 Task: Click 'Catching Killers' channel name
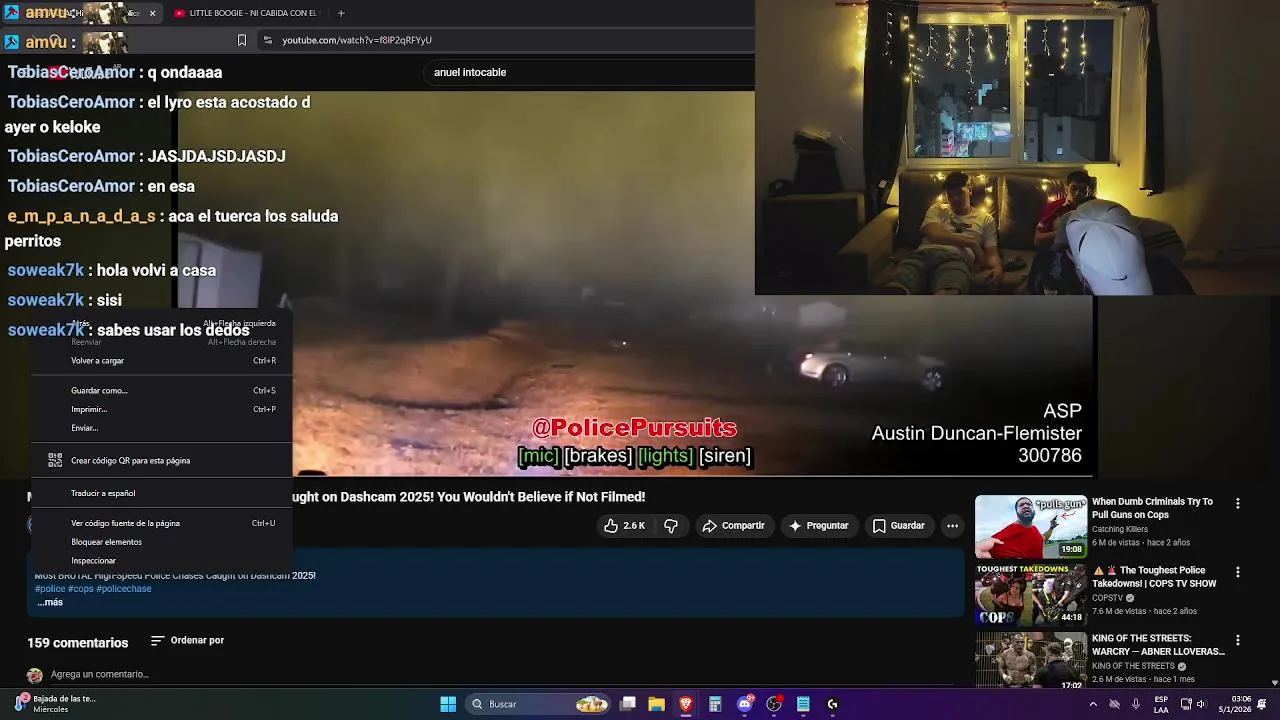1120,530
